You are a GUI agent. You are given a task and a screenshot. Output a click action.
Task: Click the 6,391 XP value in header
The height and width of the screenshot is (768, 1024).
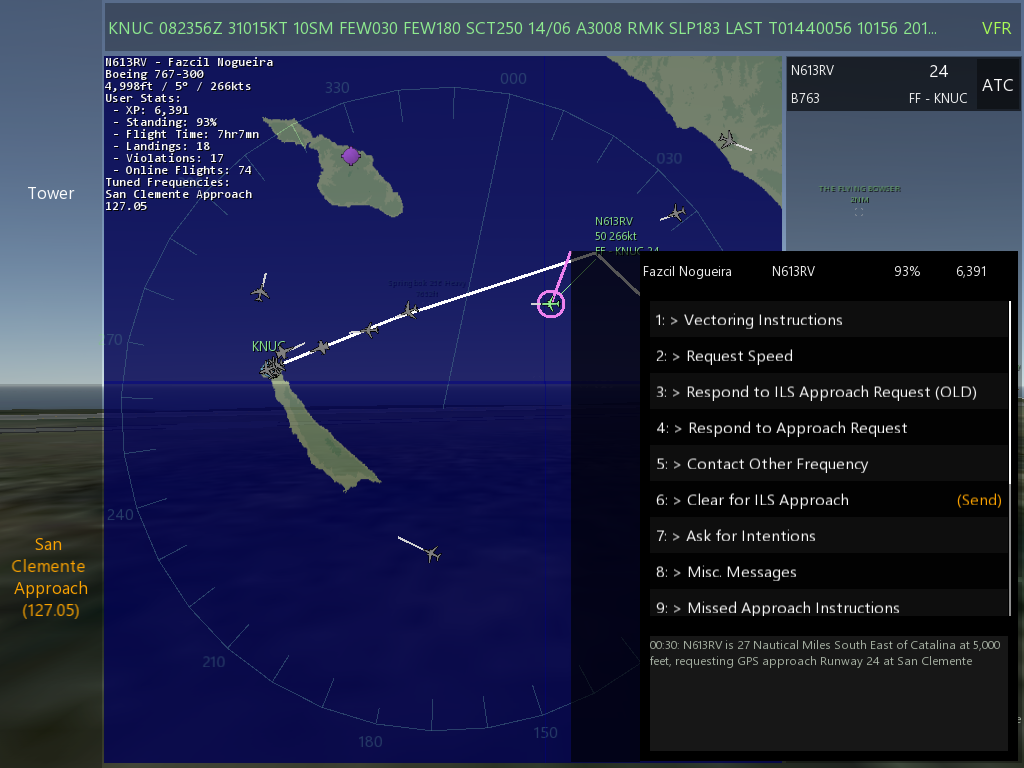pos(971,271)
